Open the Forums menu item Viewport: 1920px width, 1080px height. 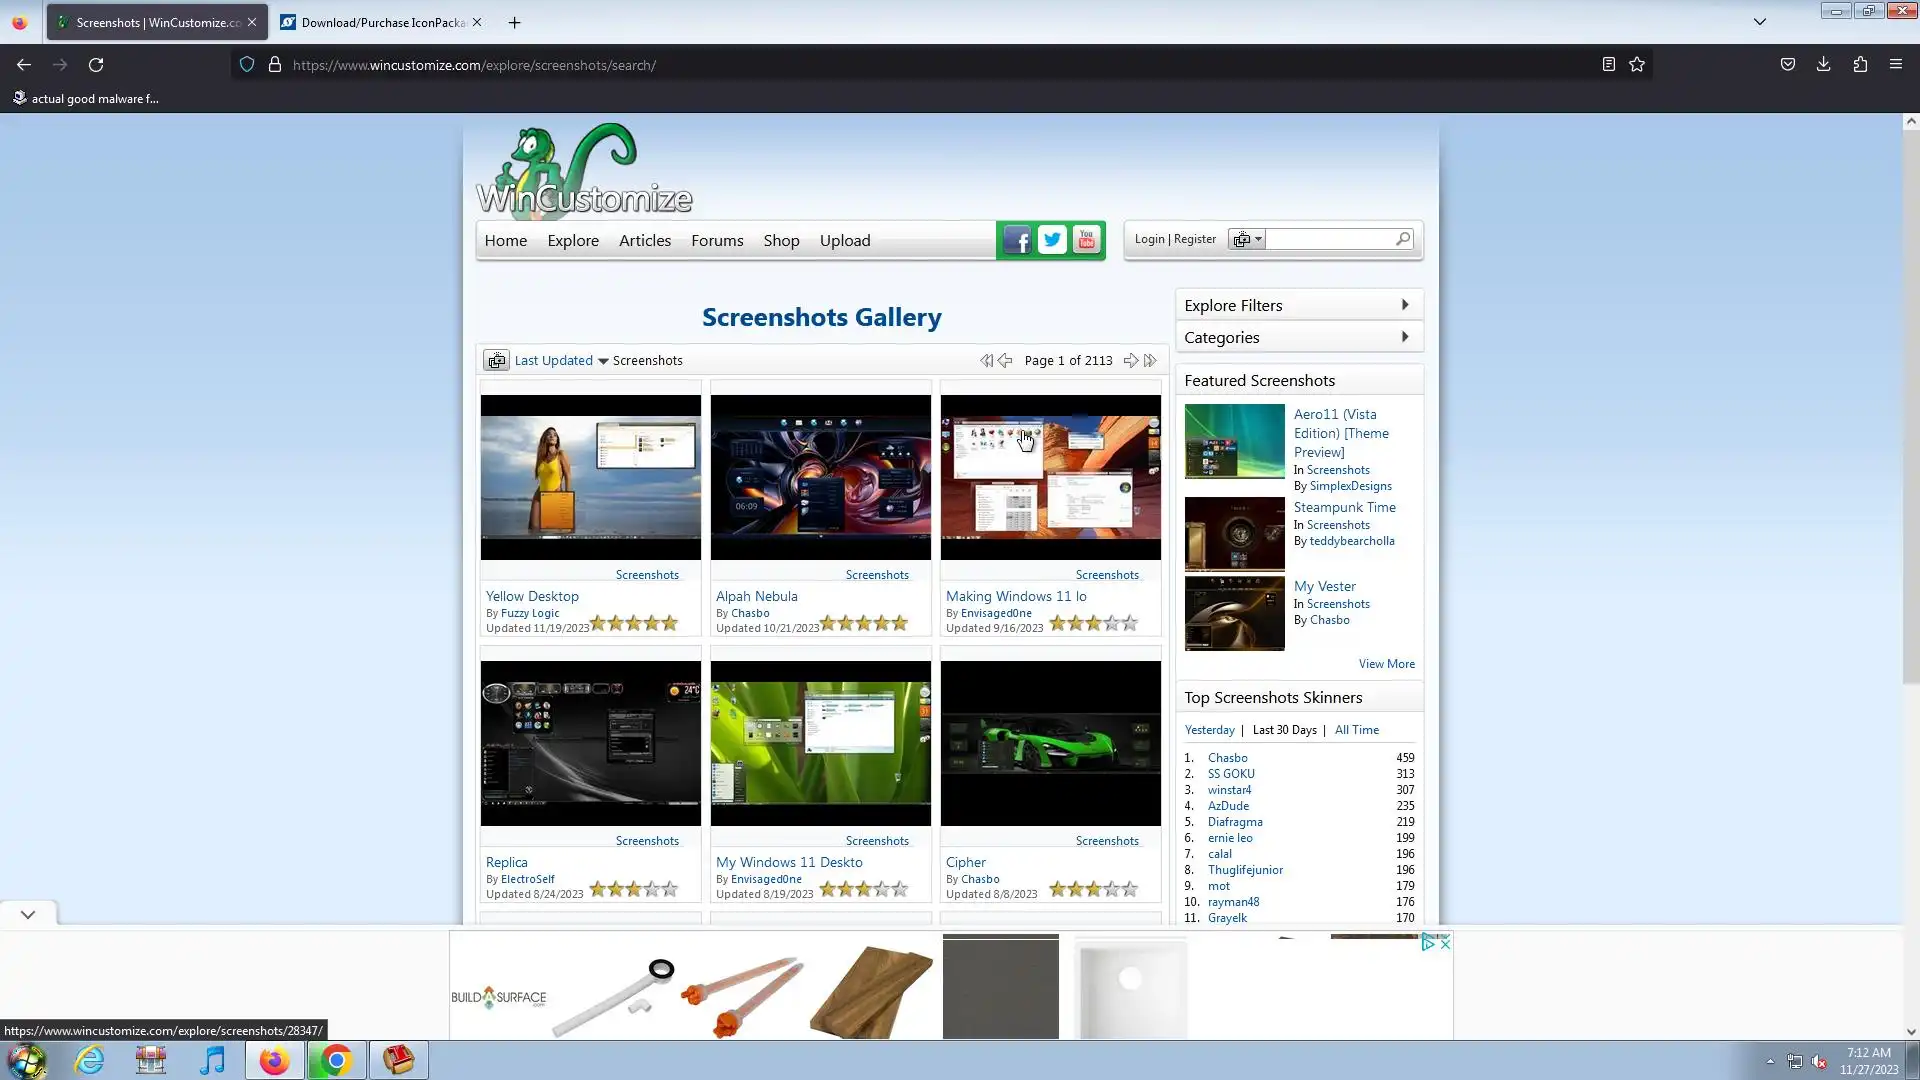tap(717, 241)
